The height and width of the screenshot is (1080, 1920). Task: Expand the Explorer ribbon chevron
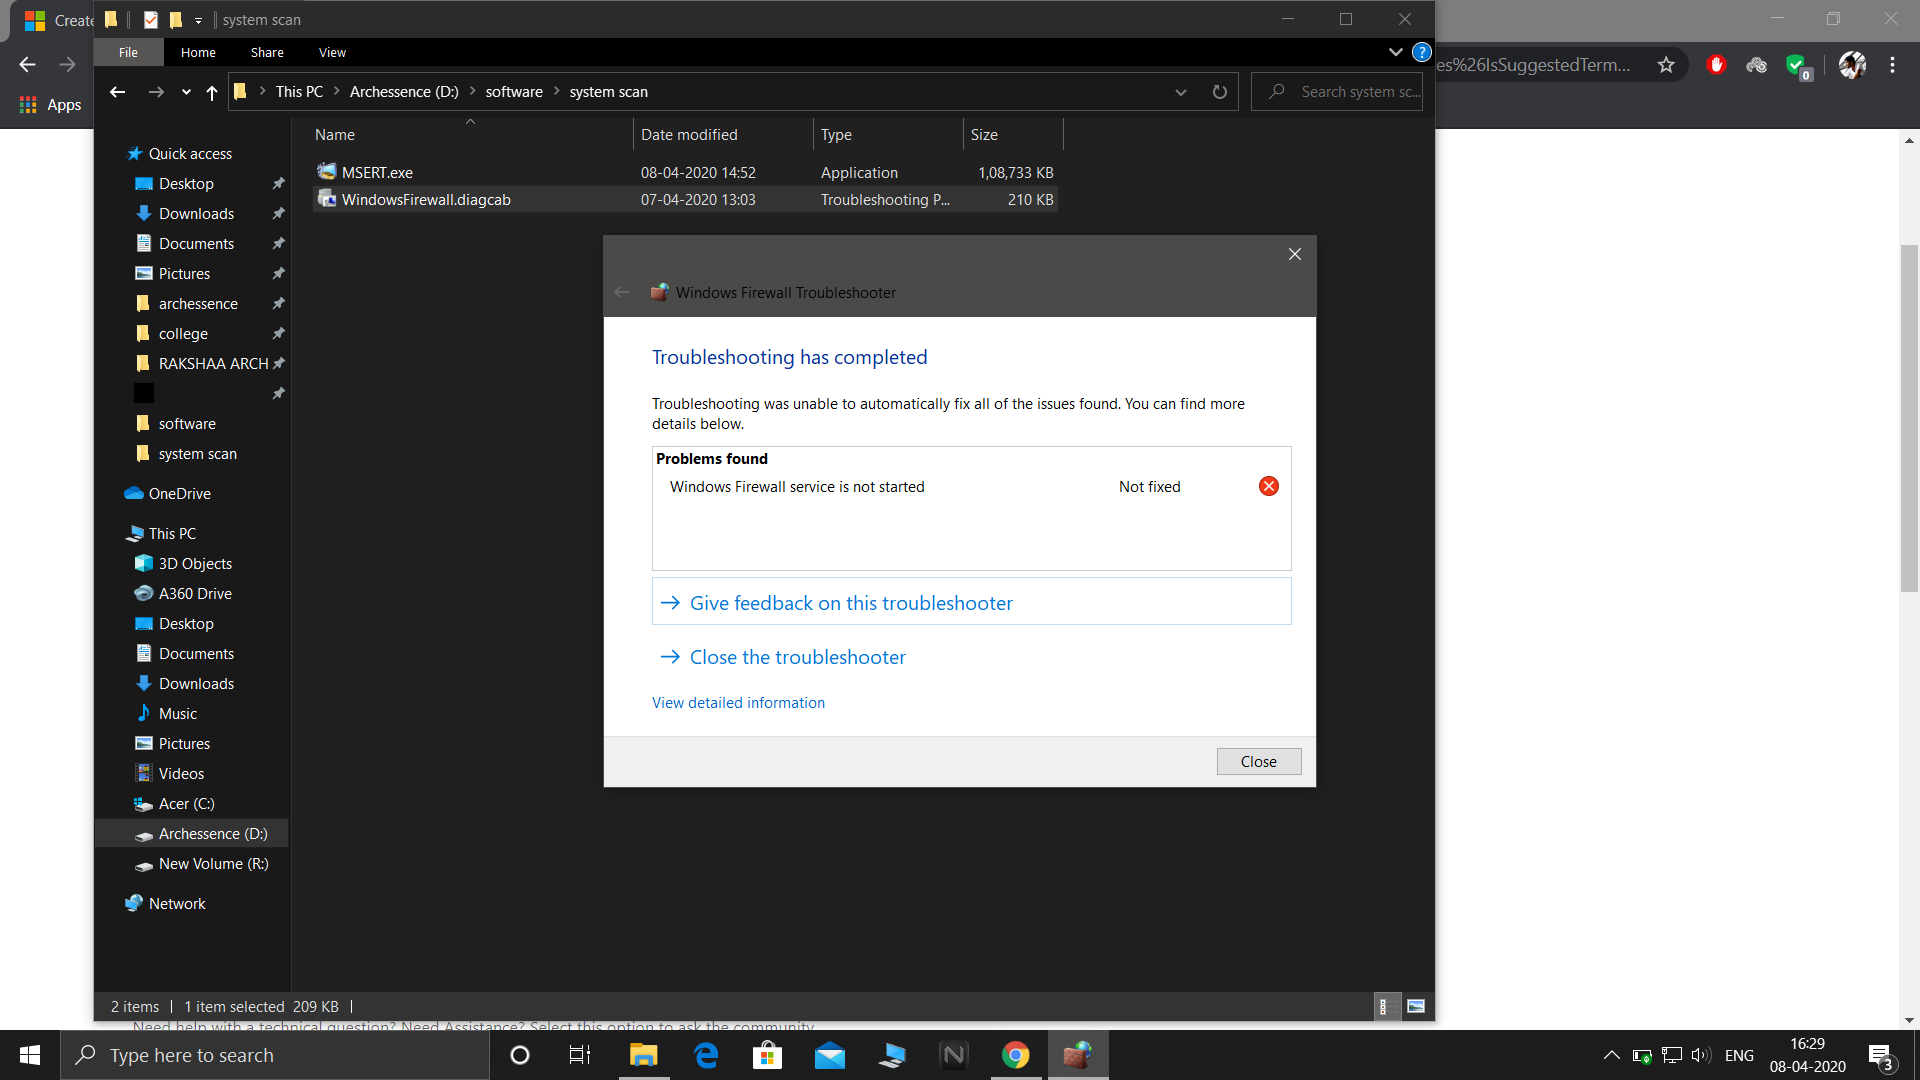[1395, 52]
